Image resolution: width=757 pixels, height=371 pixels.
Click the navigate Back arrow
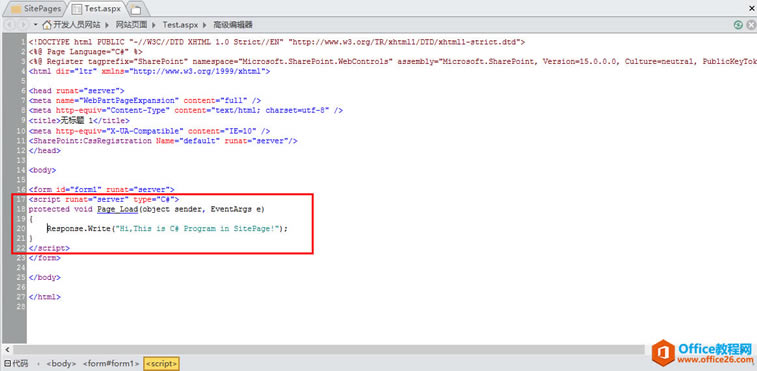pos(9,25)
